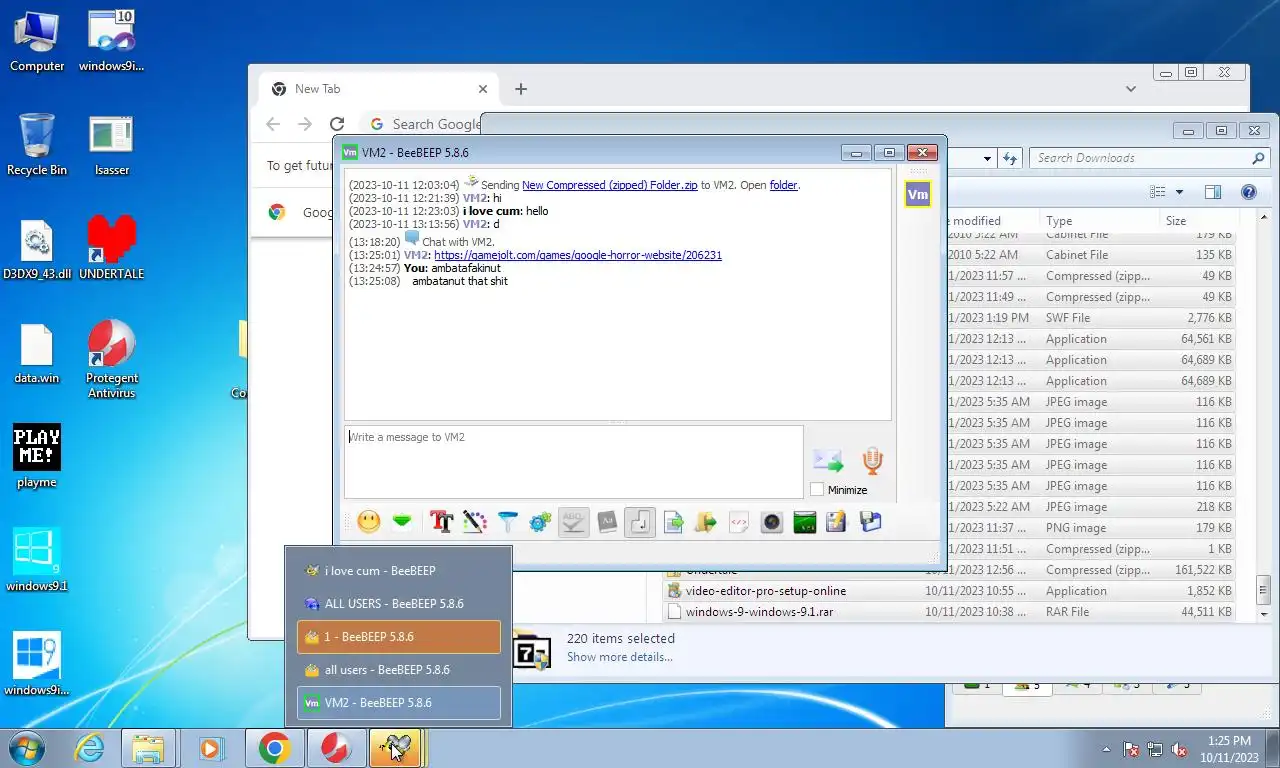This screenshot has height=768, width=1280.
Task: Click the yellow-bordered VM2 user avatar
Action: [x=918, y=194]
